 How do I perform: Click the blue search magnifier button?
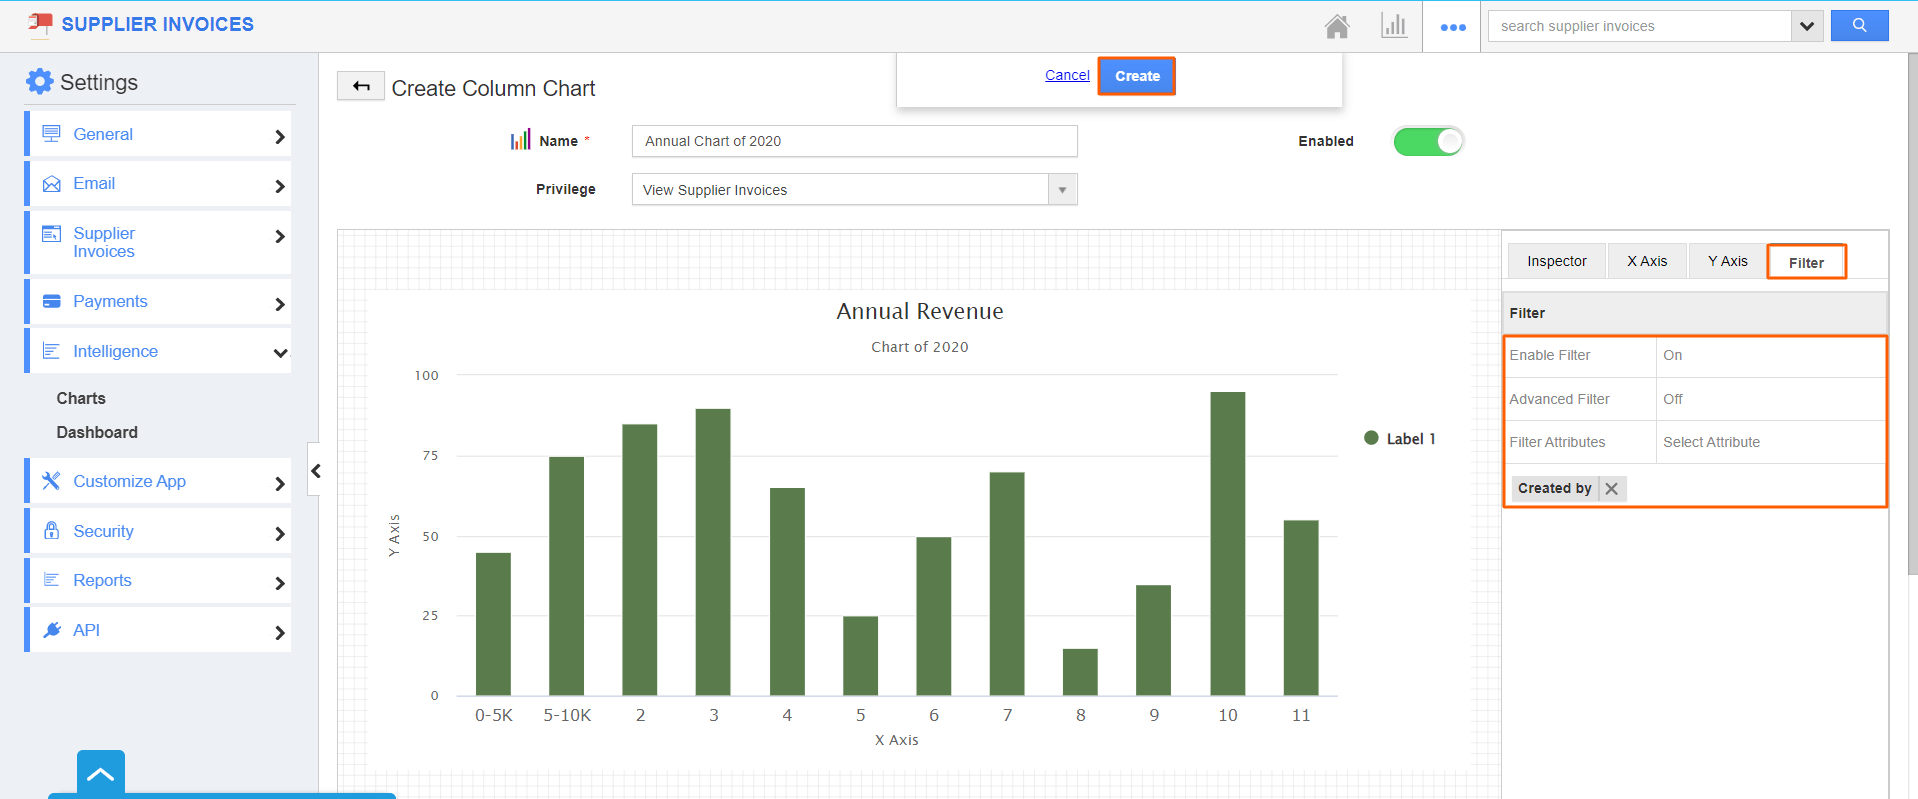pos(1859,26)
